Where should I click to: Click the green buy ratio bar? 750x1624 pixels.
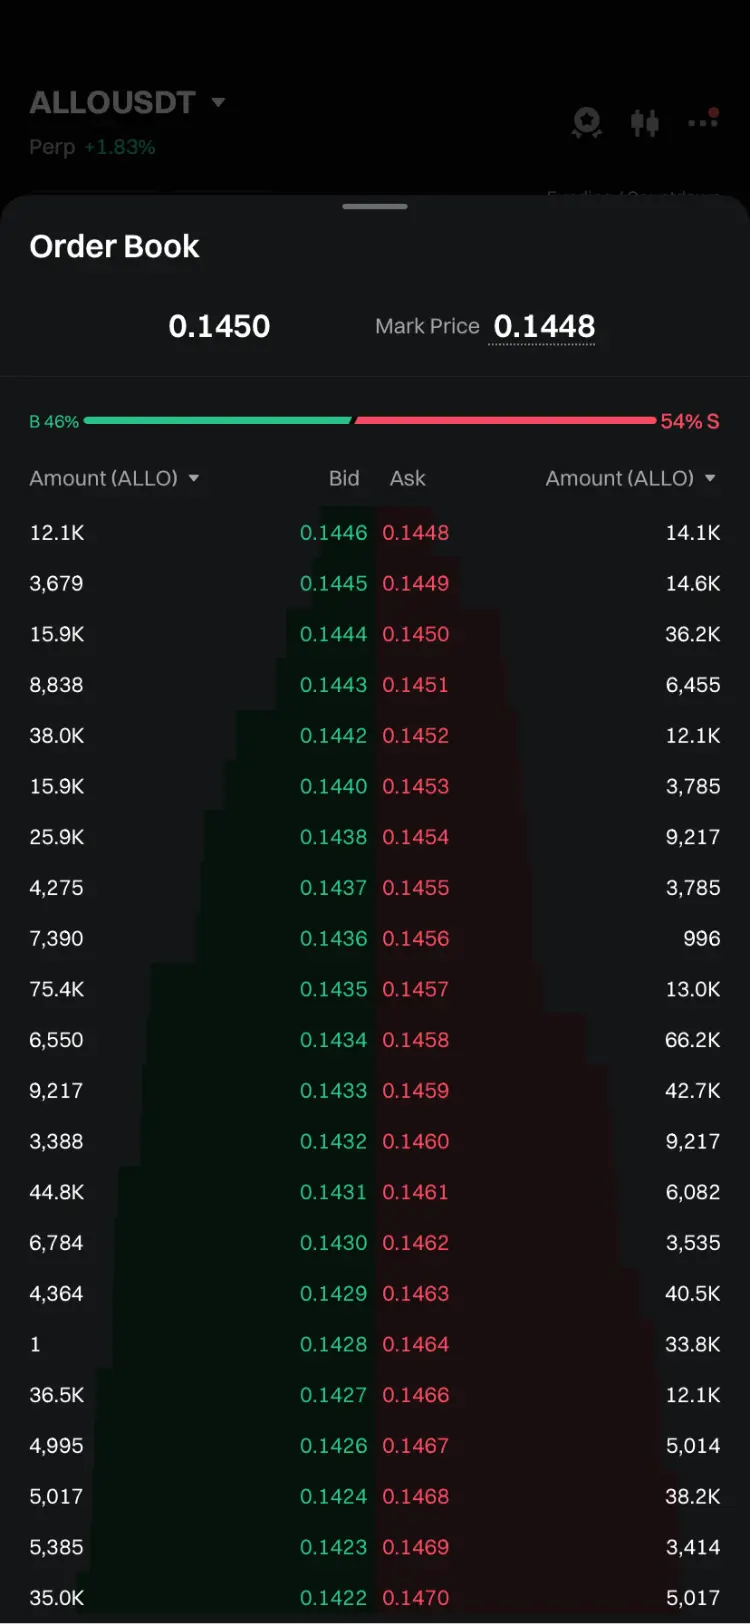click(218, 421)
